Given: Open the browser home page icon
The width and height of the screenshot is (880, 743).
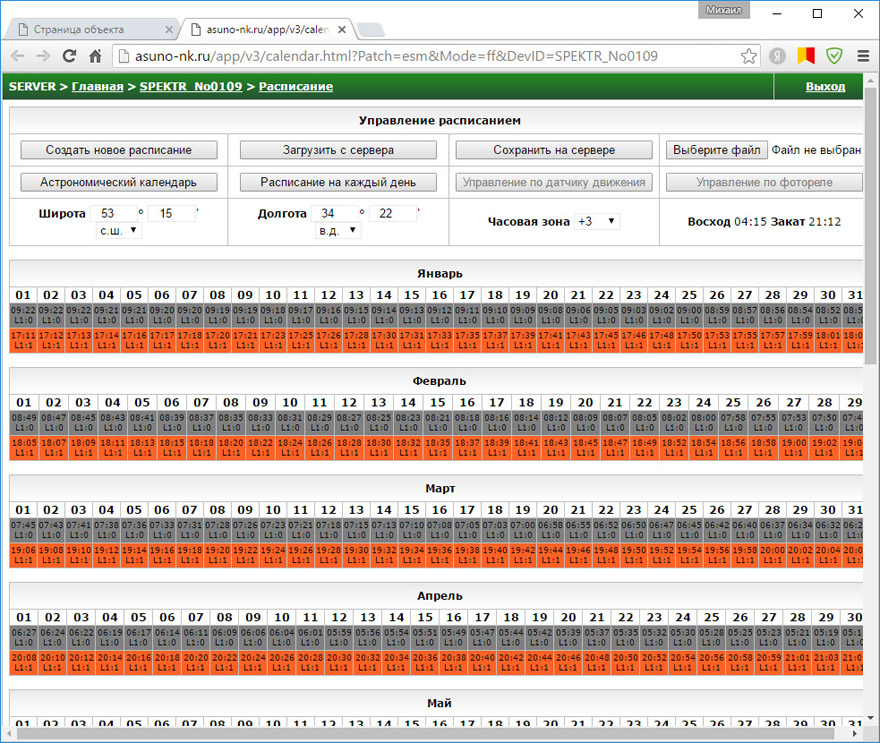Looking at the screenshot, I should click(x=95, y=56).
